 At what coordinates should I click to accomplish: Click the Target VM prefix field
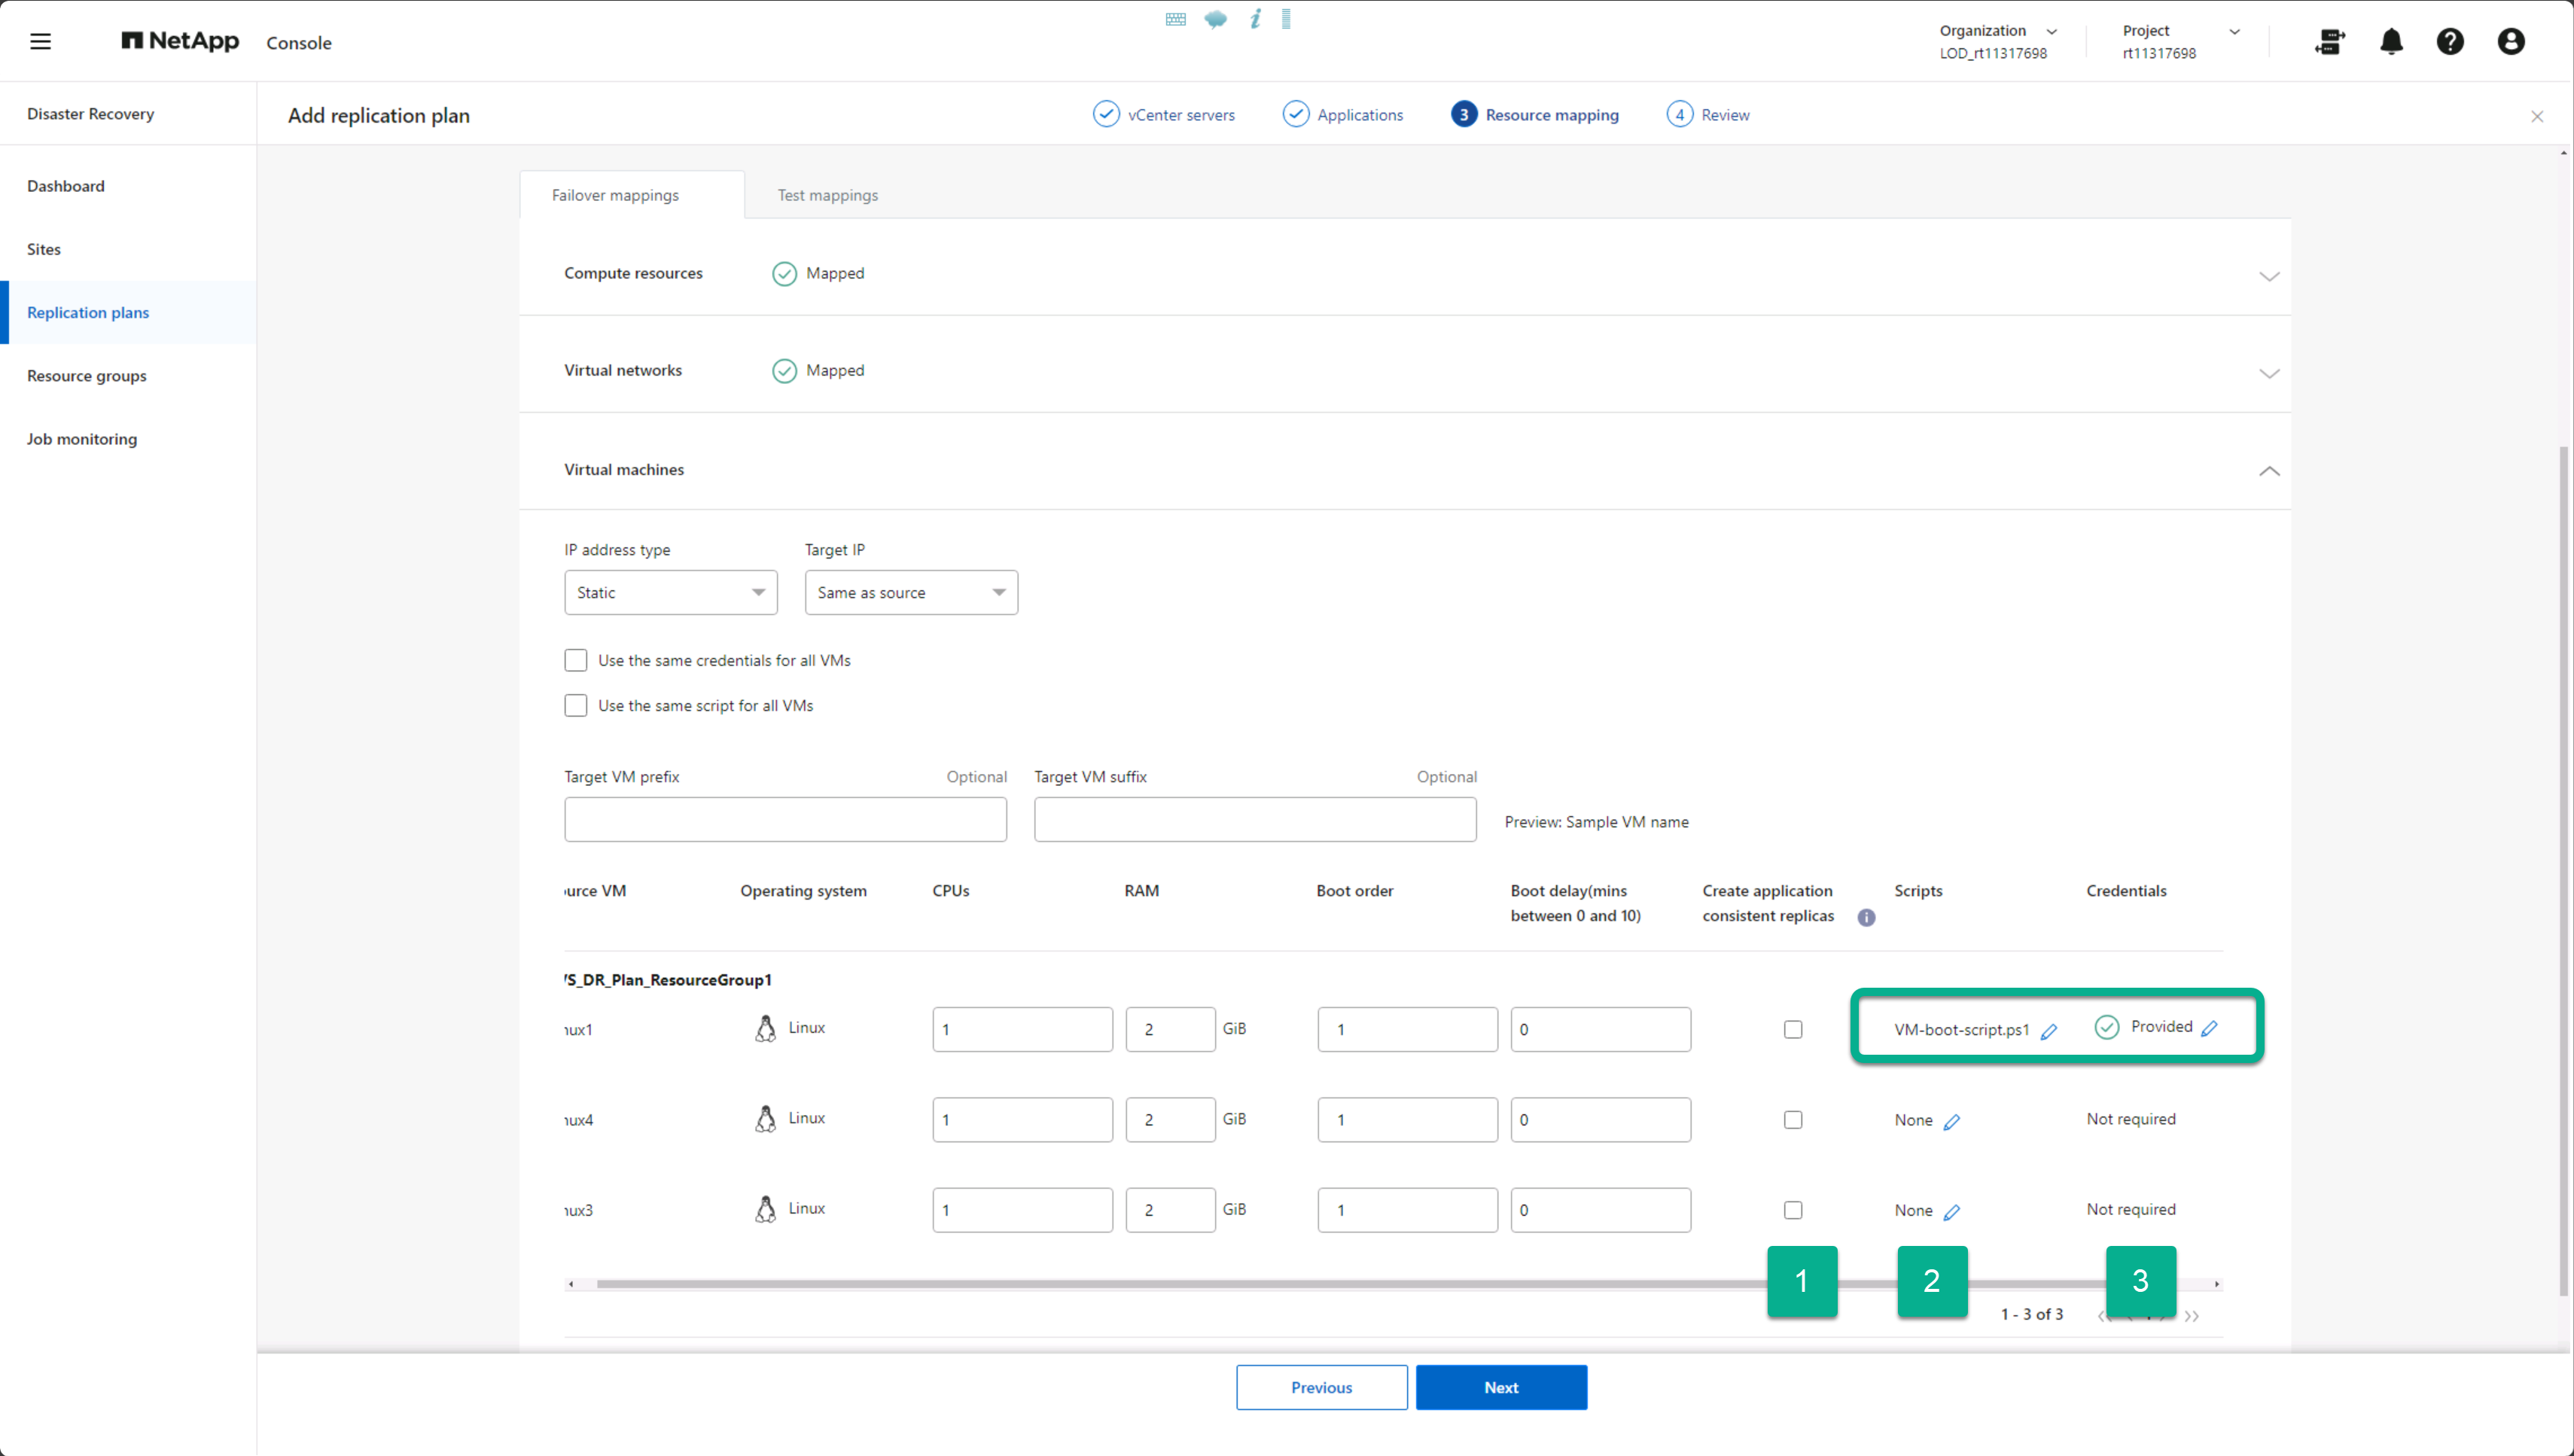point(785,819)
